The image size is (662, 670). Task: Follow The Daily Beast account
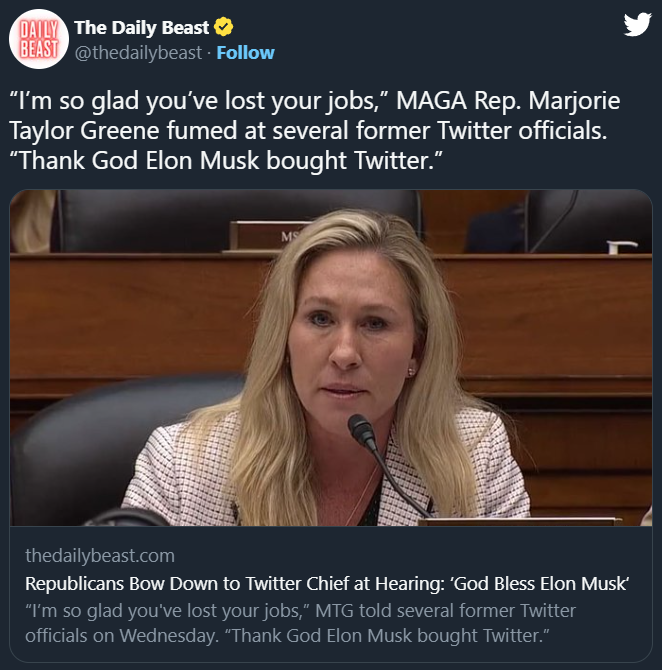245,52
